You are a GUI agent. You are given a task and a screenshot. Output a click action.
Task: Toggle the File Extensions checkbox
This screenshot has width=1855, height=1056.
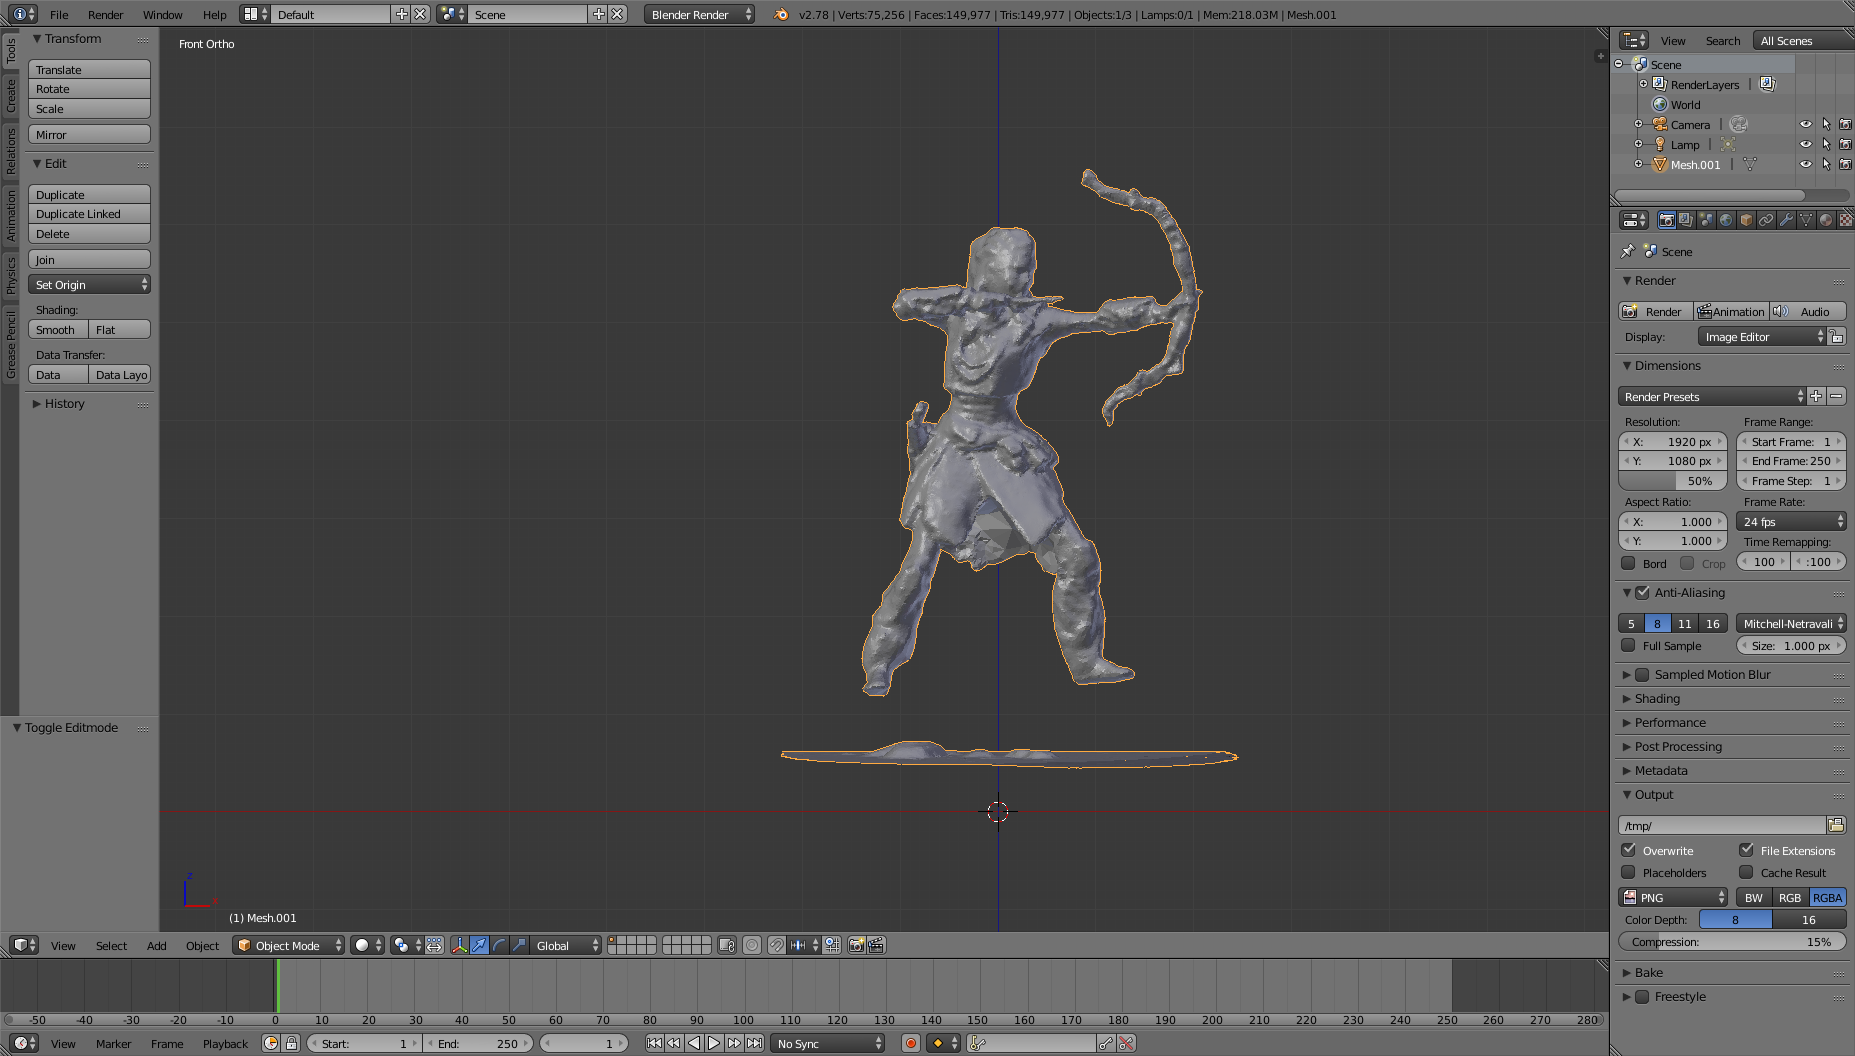point(1746,850)
